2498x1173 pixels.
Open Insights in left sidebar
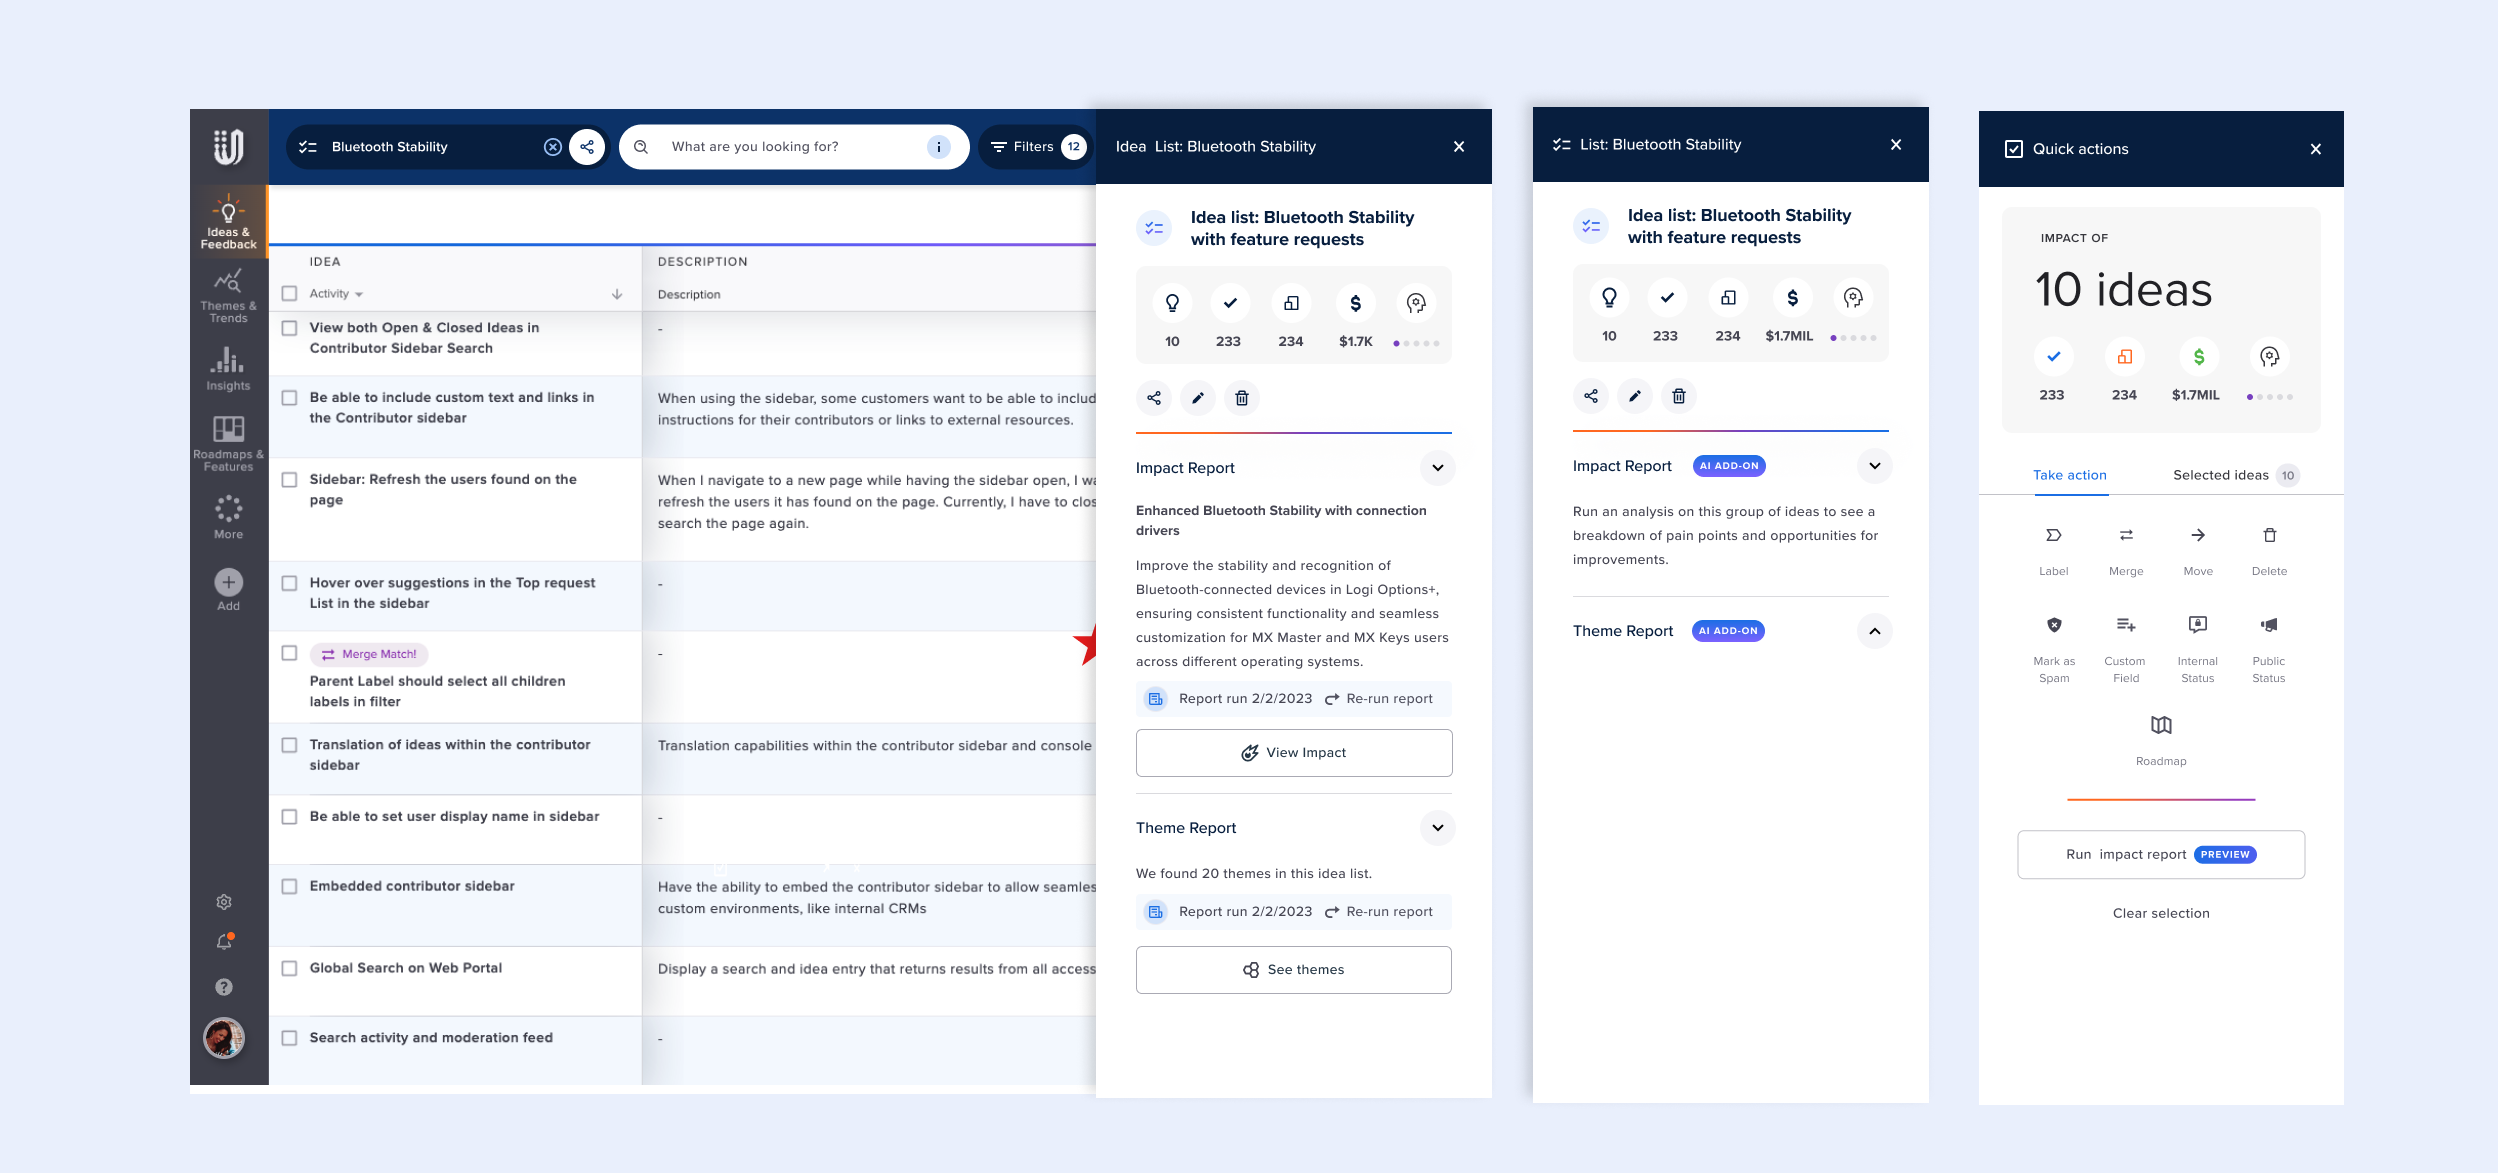pyautogui.click(x=228, y=368)
